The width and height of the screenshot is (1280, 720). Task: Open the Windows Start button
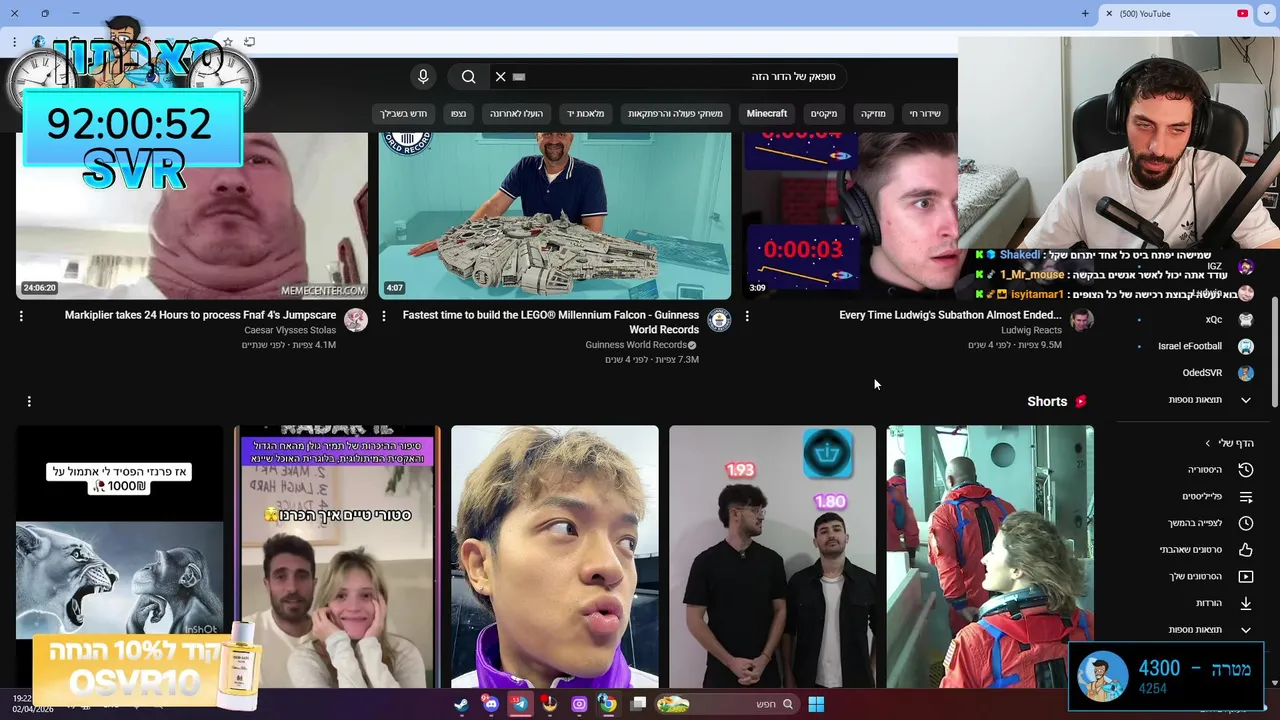tap(816, 704)
